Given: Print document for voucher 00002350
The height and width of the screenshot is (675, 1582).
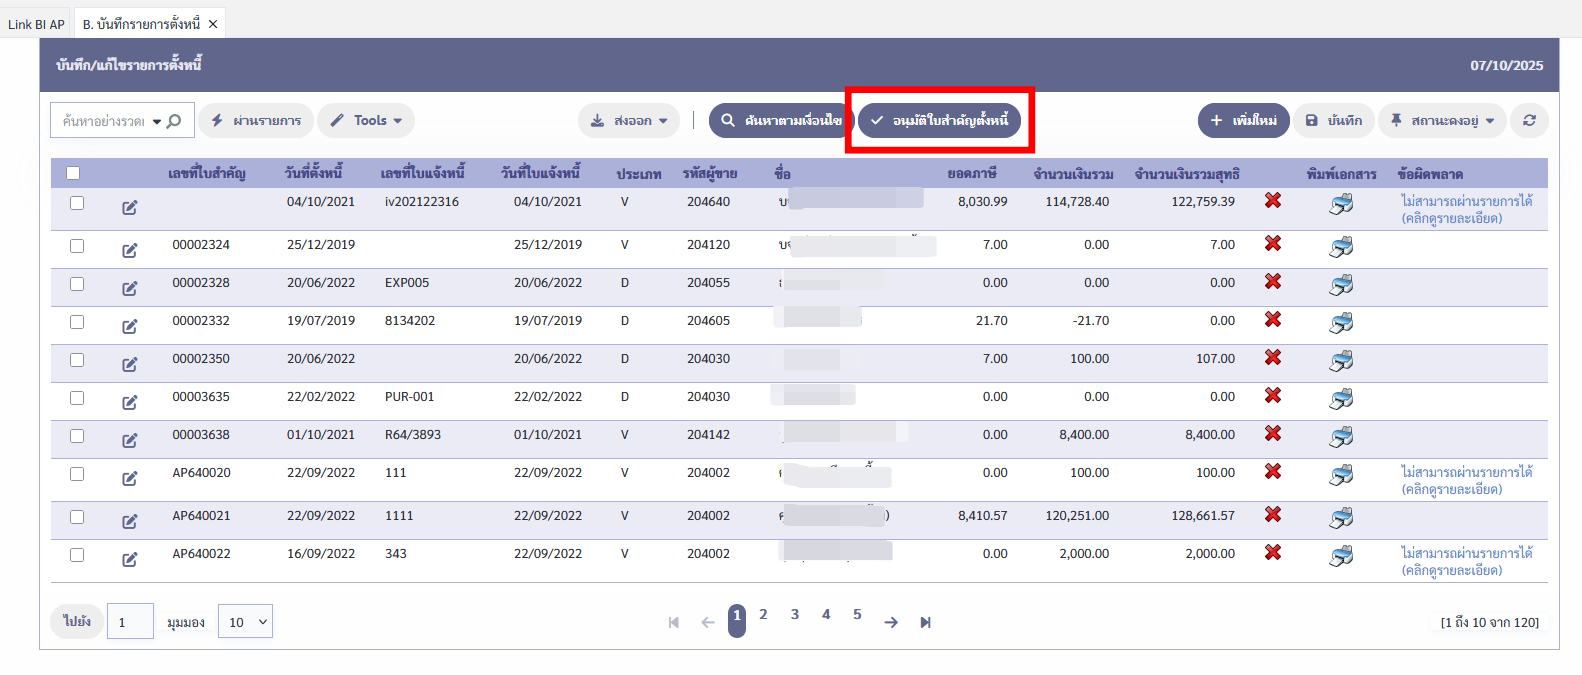Looking at the screenshot, I should [1340, 360].
